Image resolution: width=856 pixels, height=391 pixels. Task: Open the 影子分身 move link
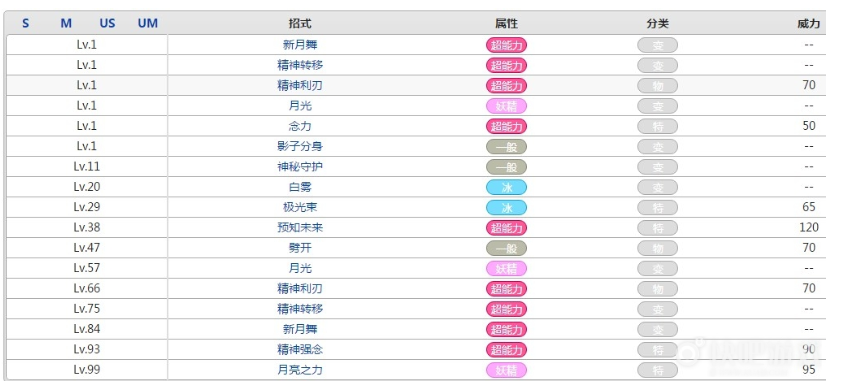pyautogui.click(x=300, y=146)
